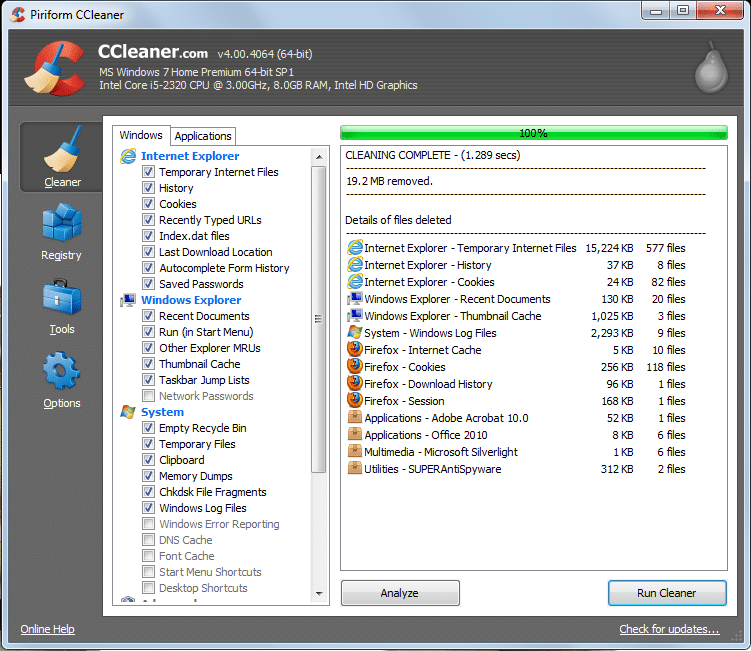This screenshot has width=751, height=651.
Task: Click box icon beside Adobe Acrobat 10.0 result
Action: point(355,417)
